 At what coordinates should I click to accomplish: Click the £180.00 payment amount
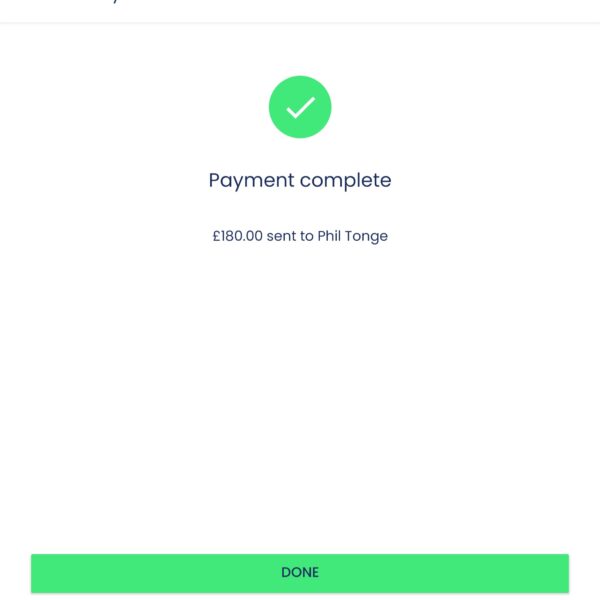[x=237, y=237]
